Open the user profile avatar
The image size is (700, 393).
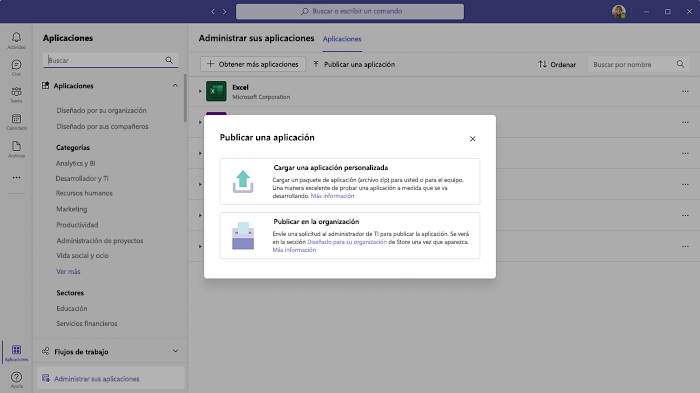click(x=618, y=12)
